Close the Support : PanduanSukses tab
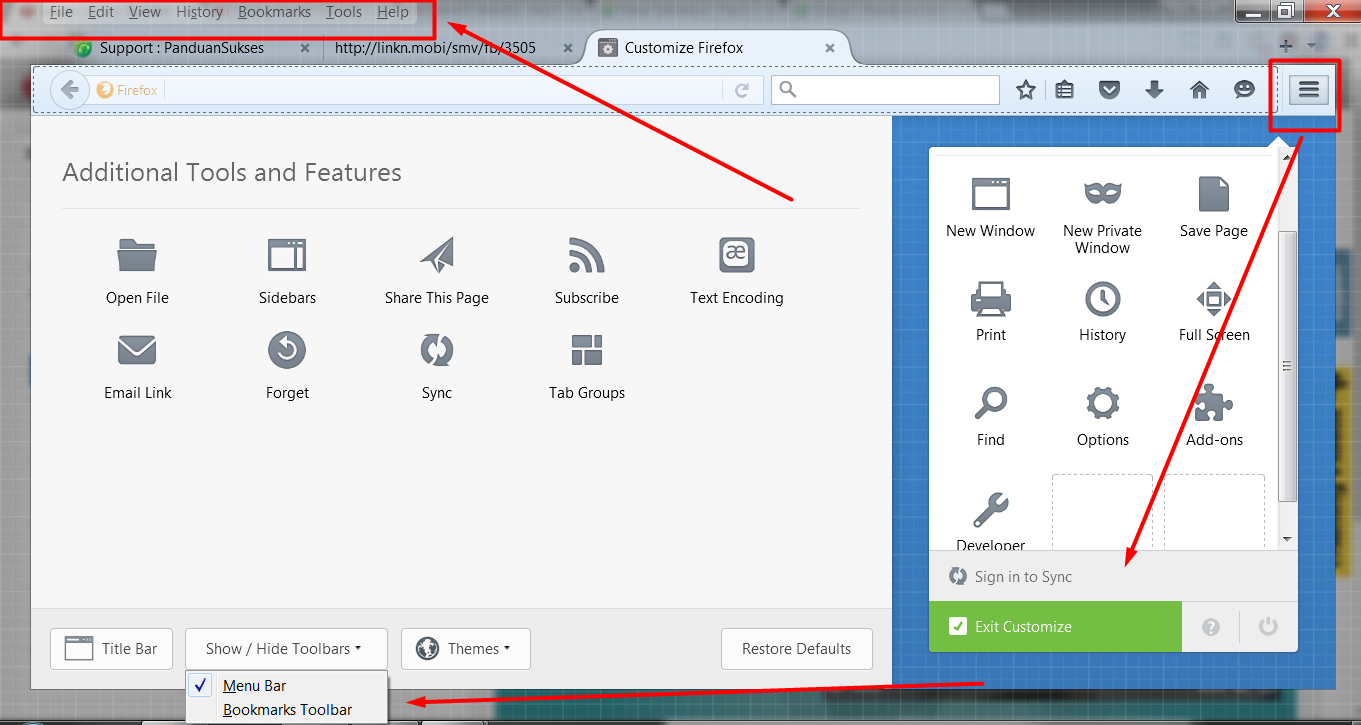 point(306,48)
